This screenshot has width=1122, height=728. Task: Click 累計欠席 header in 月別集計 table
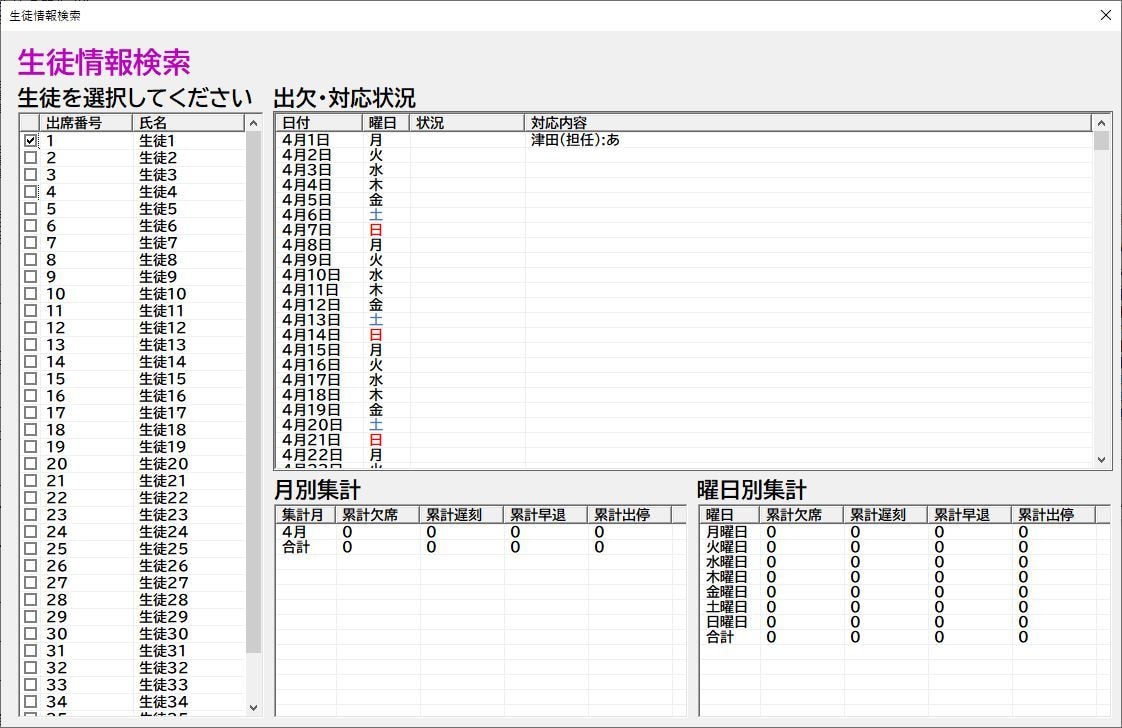pyautogui.click(x=378, y=515)
